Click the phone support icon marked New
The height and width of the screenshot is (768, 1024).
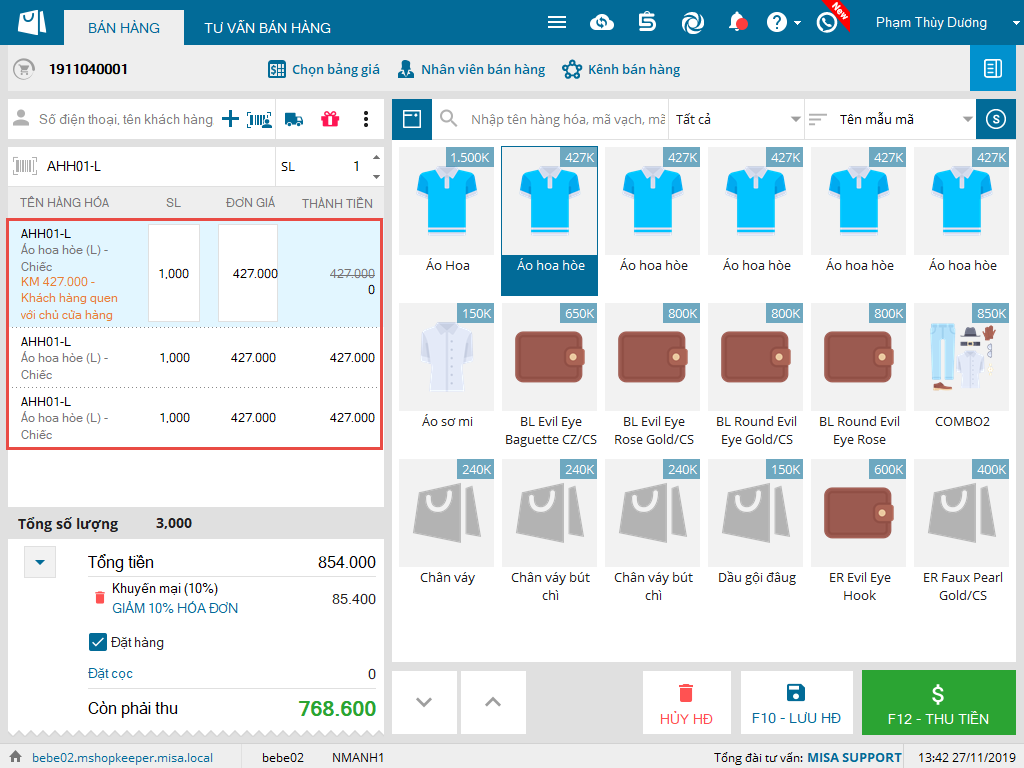pyautogui.click(x=827, y=23)
